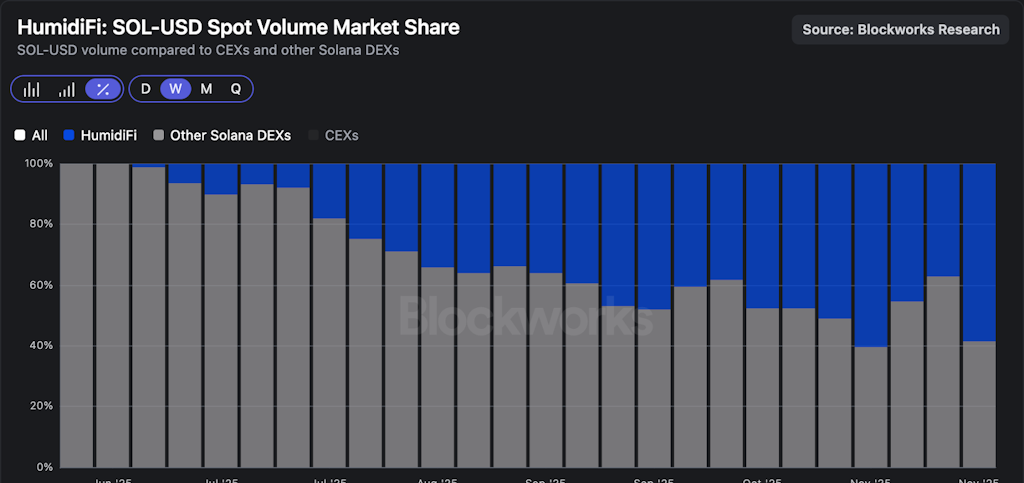
Task: Click the 100% y-axis label
Action: click(x=39, y=163)
